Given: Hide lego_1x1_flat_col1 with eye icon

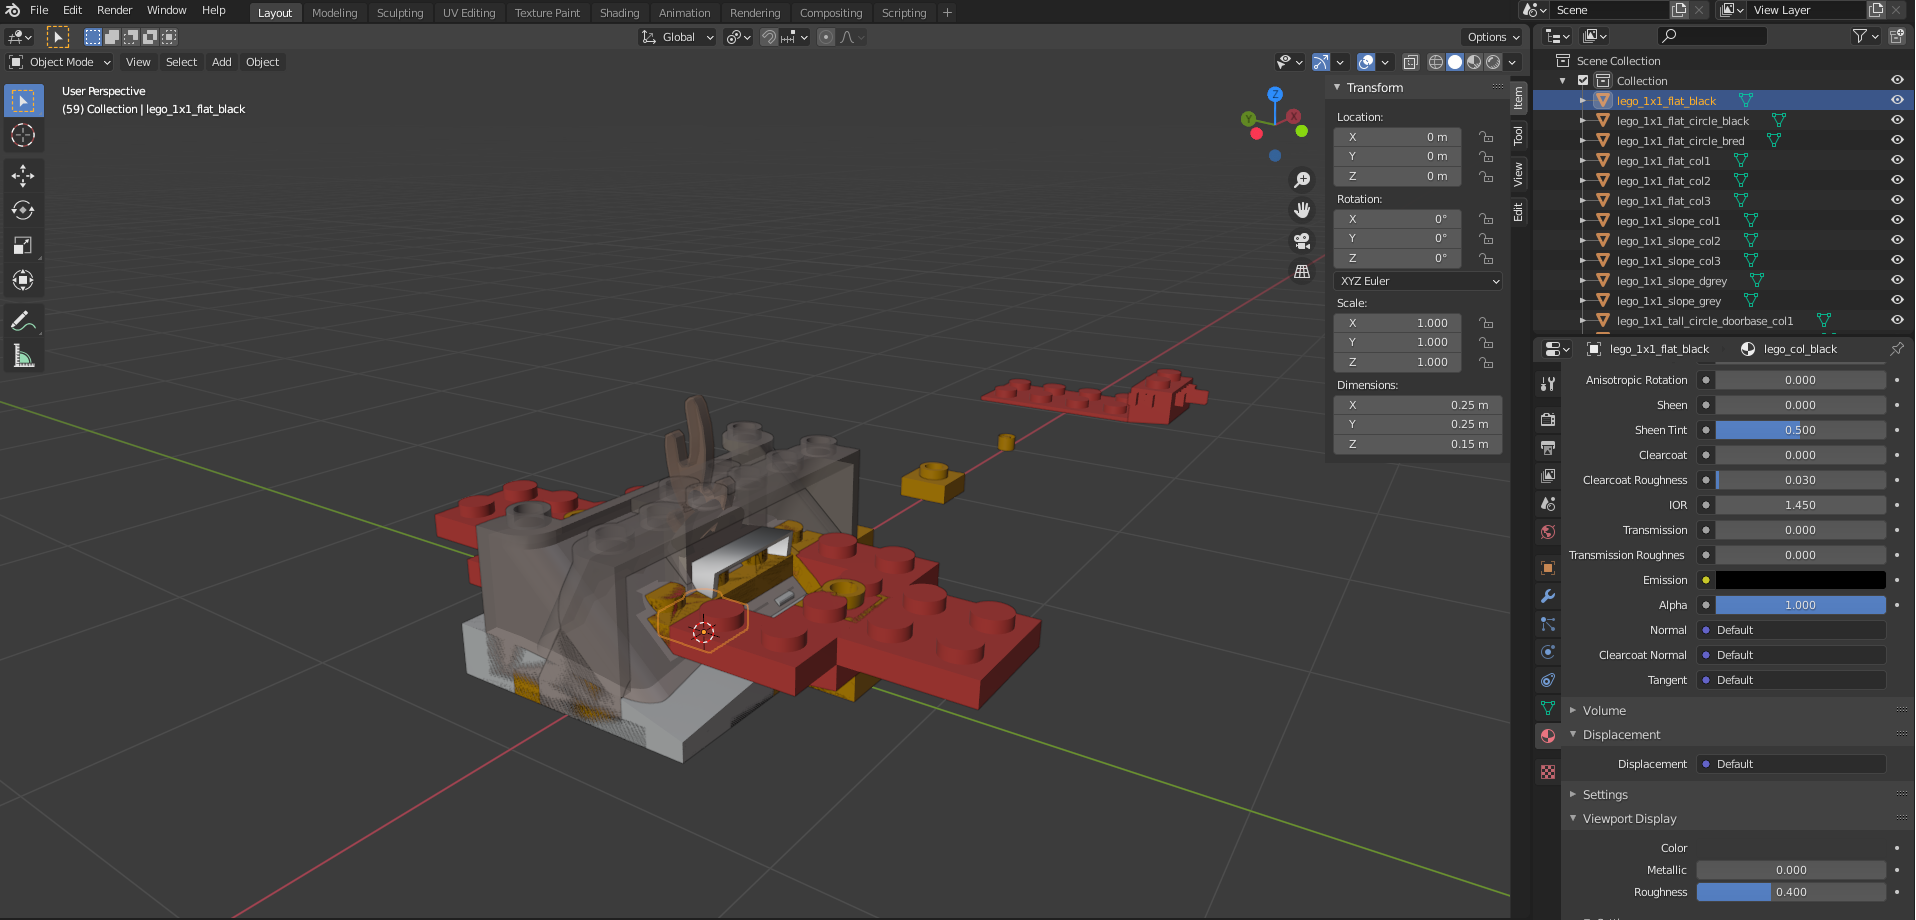Looking at the screenshot, I should (x=1897, y=160).
